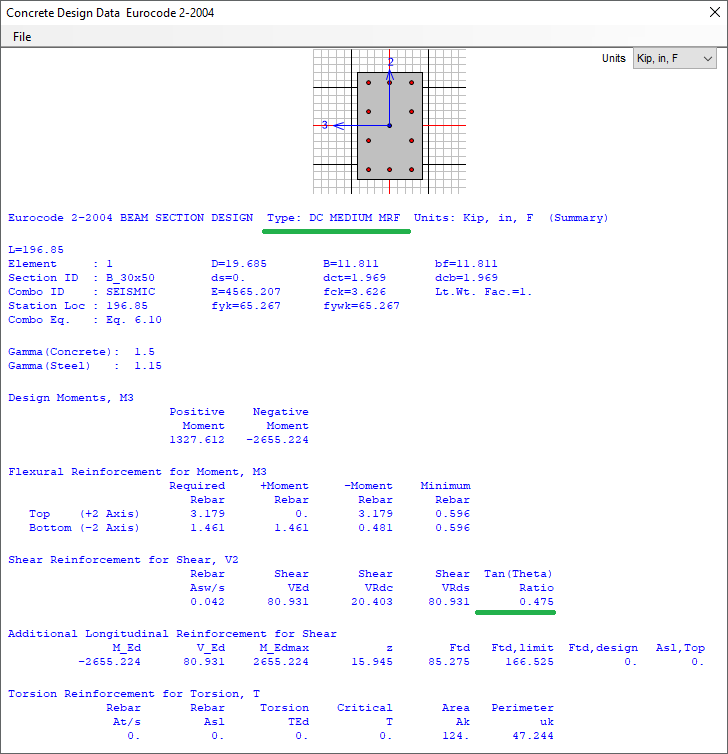
Task: Open the Units dropdown list
Action: coord(675,59)
